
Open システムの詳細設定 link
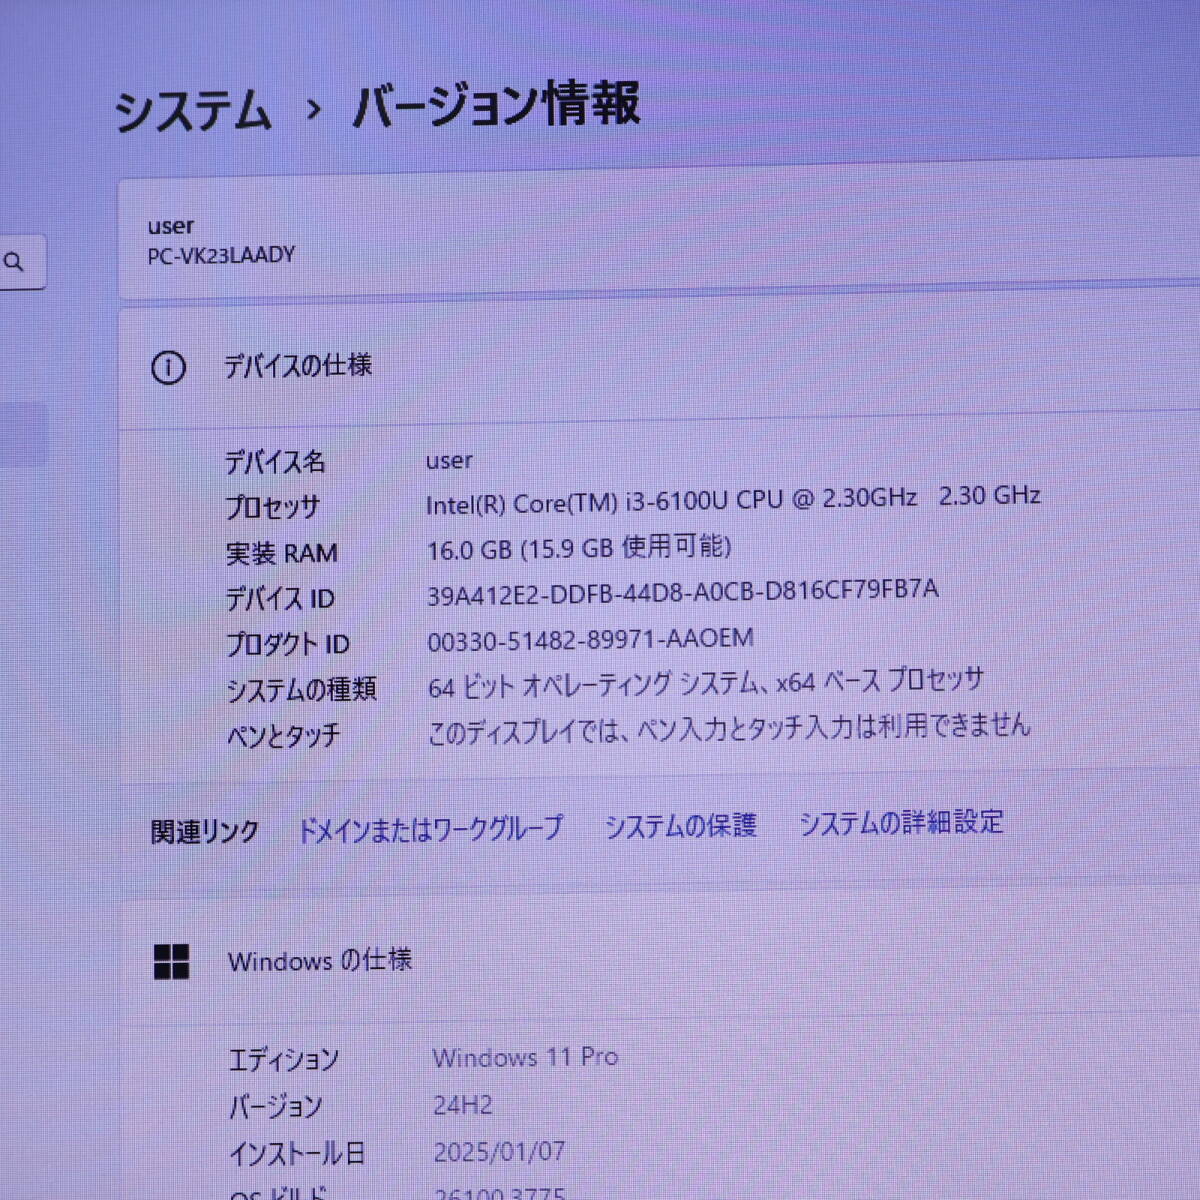point(901,822)
